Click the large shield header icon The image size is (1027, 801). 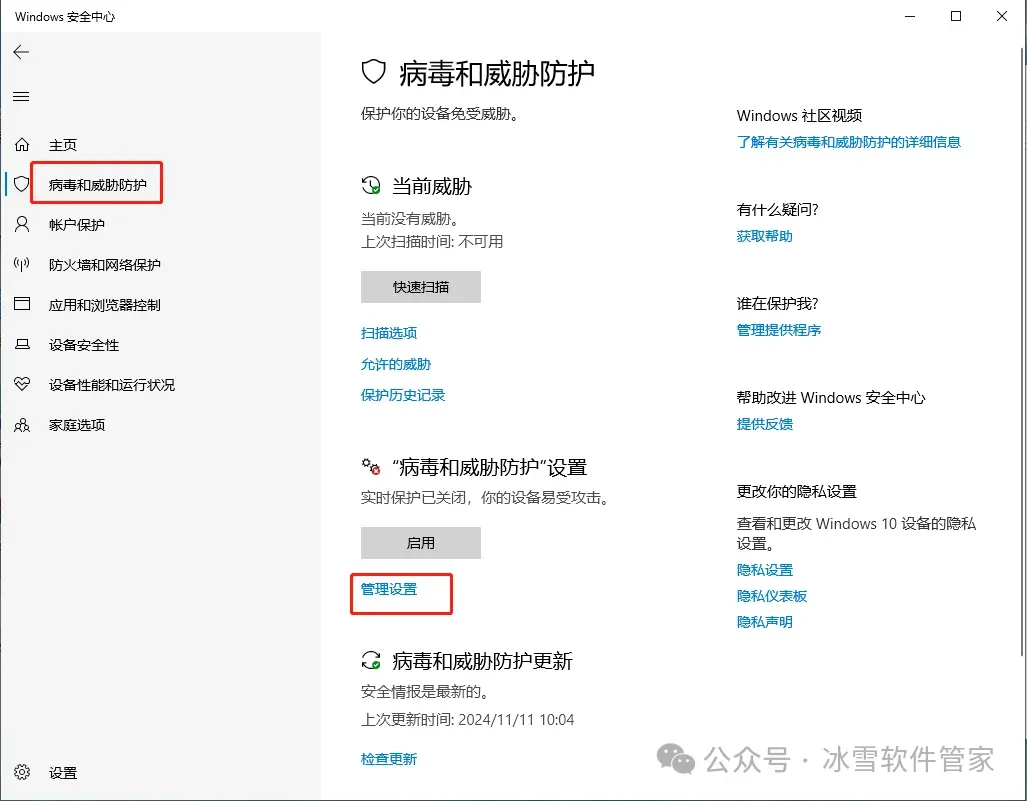373,72
